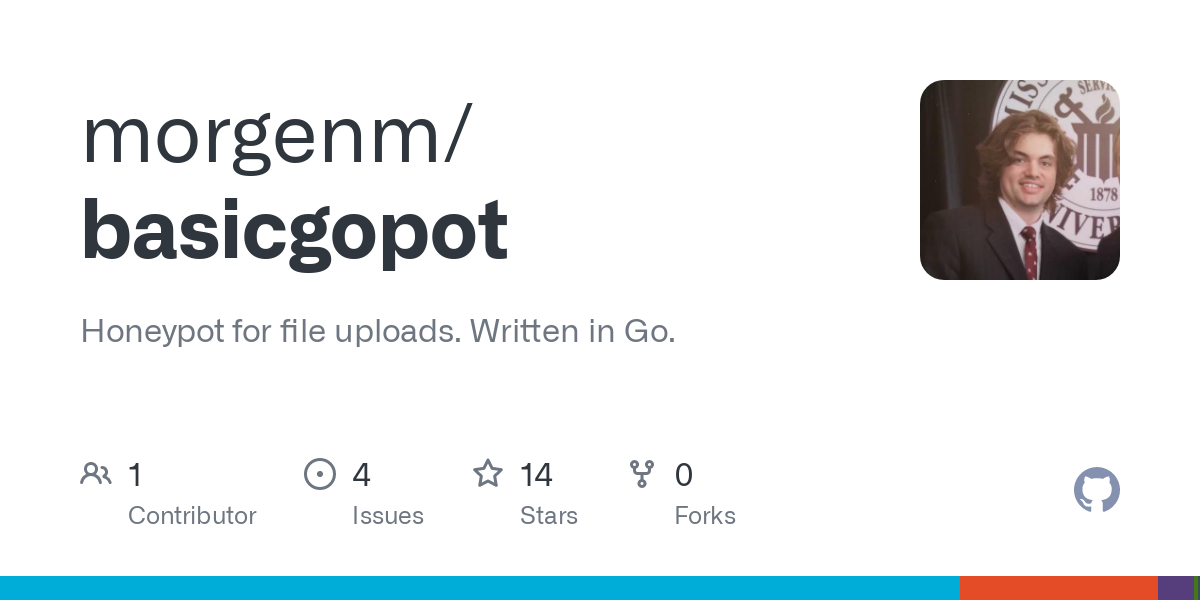Click the orange language bar segment
Image resolution: width=1200 pixels, height=600 pixels.
(x=1059, y=588)
